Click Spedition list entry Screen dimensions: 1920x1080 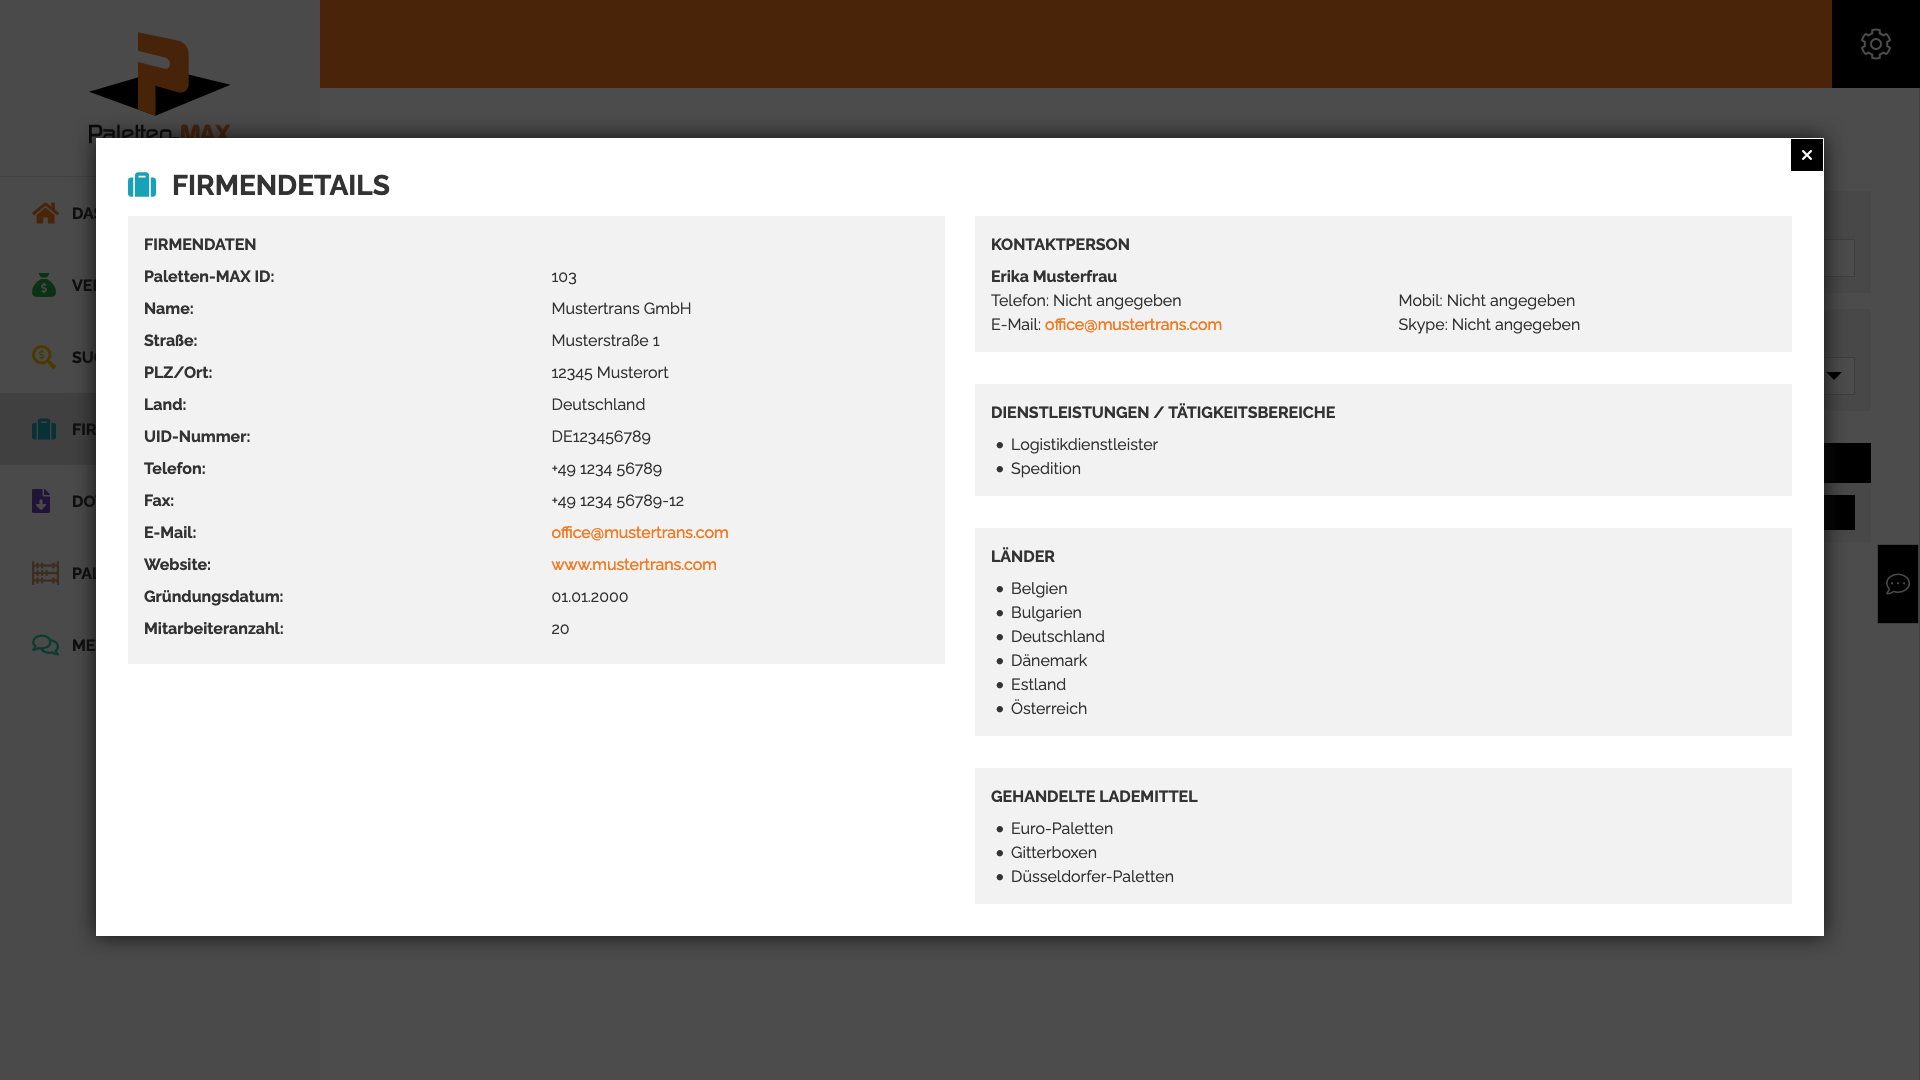pos(1045,469)
